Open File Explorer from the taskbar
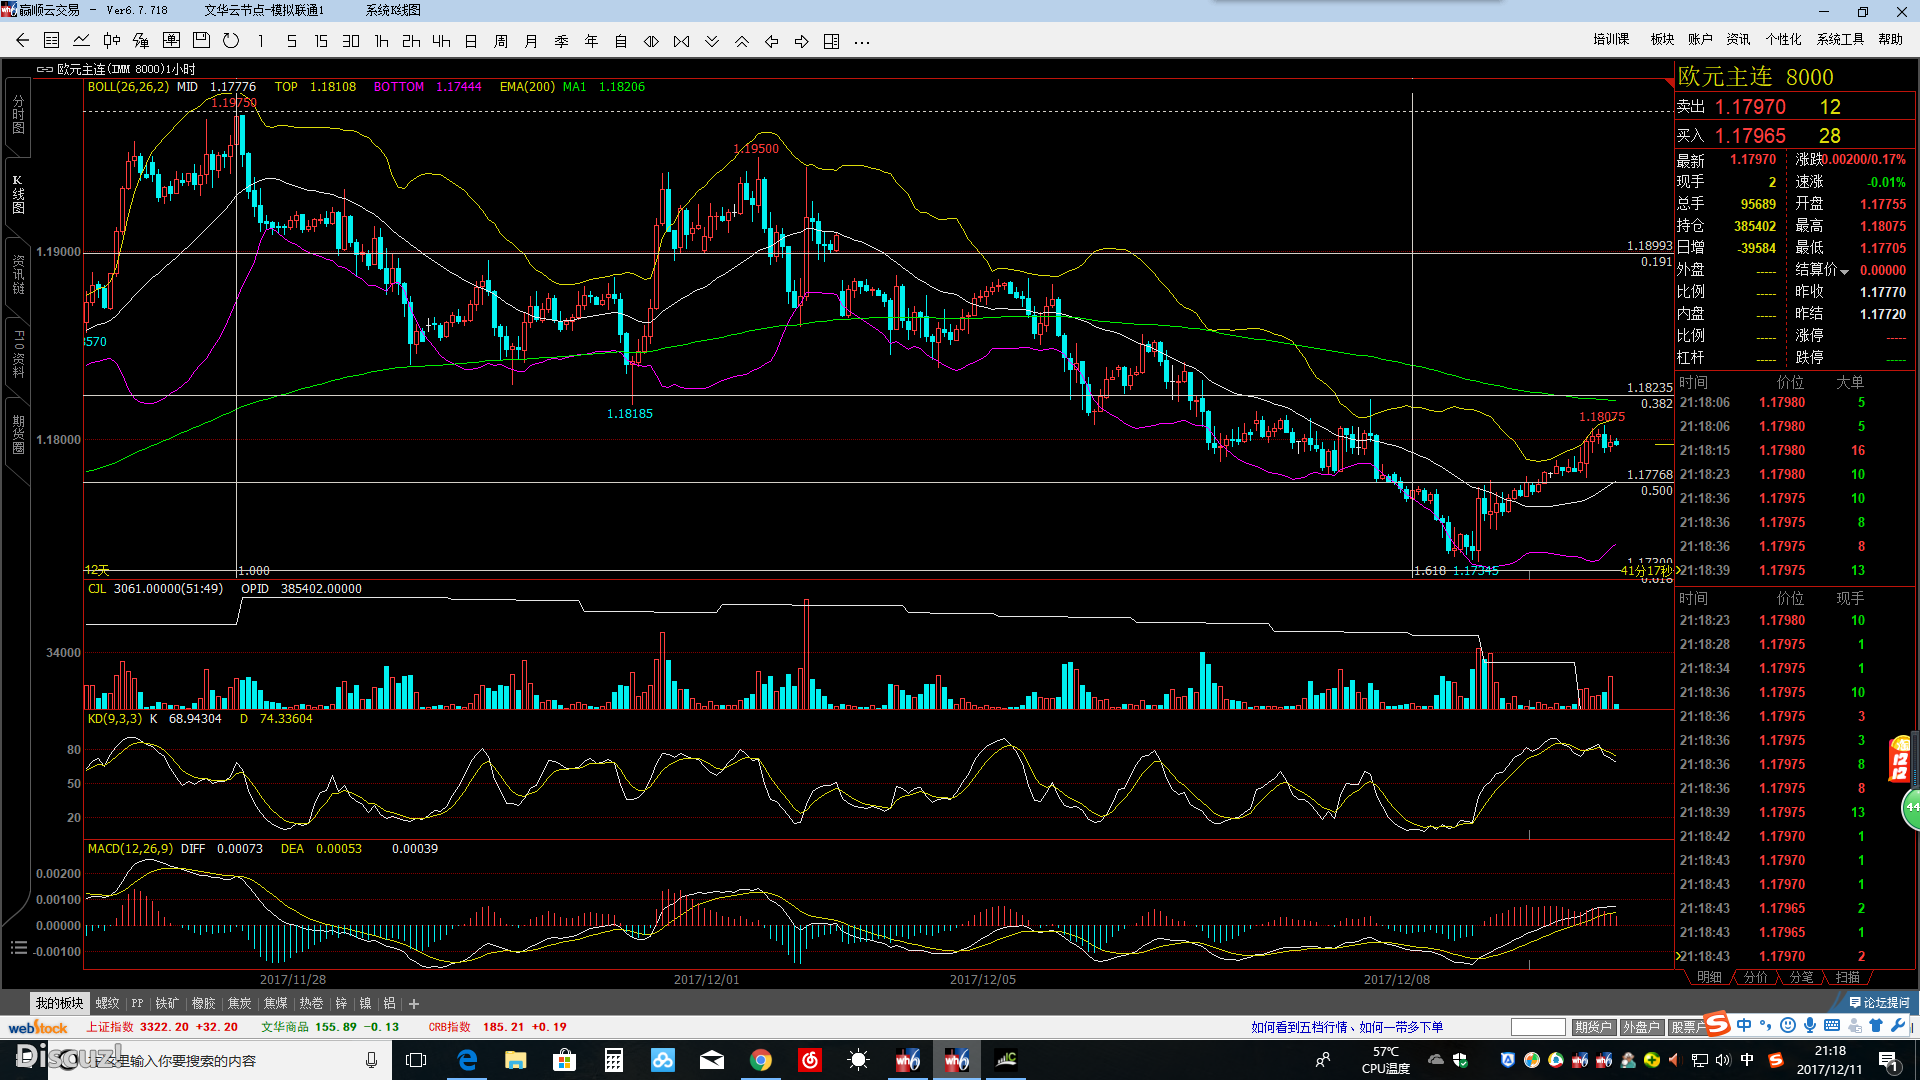The width and height of the screenshot is (1920, 1080). (x=516, y=1060)
